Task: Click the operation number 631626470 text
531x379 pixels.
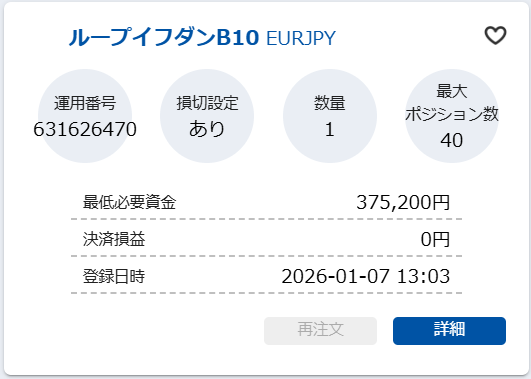Action: (x=85, y=129)
